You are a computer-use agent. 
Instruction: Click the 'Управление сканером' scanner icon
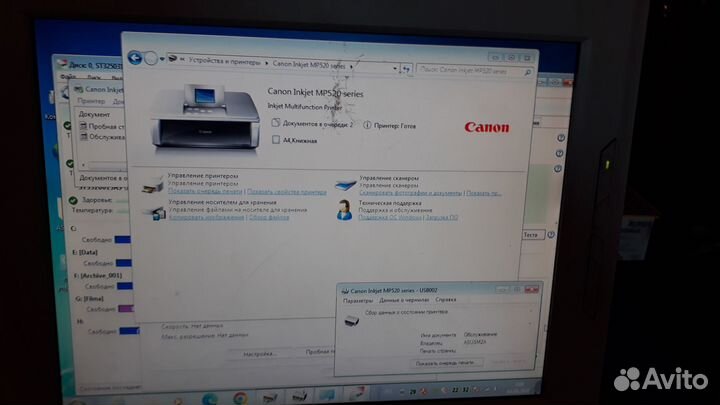click(346, 185)
